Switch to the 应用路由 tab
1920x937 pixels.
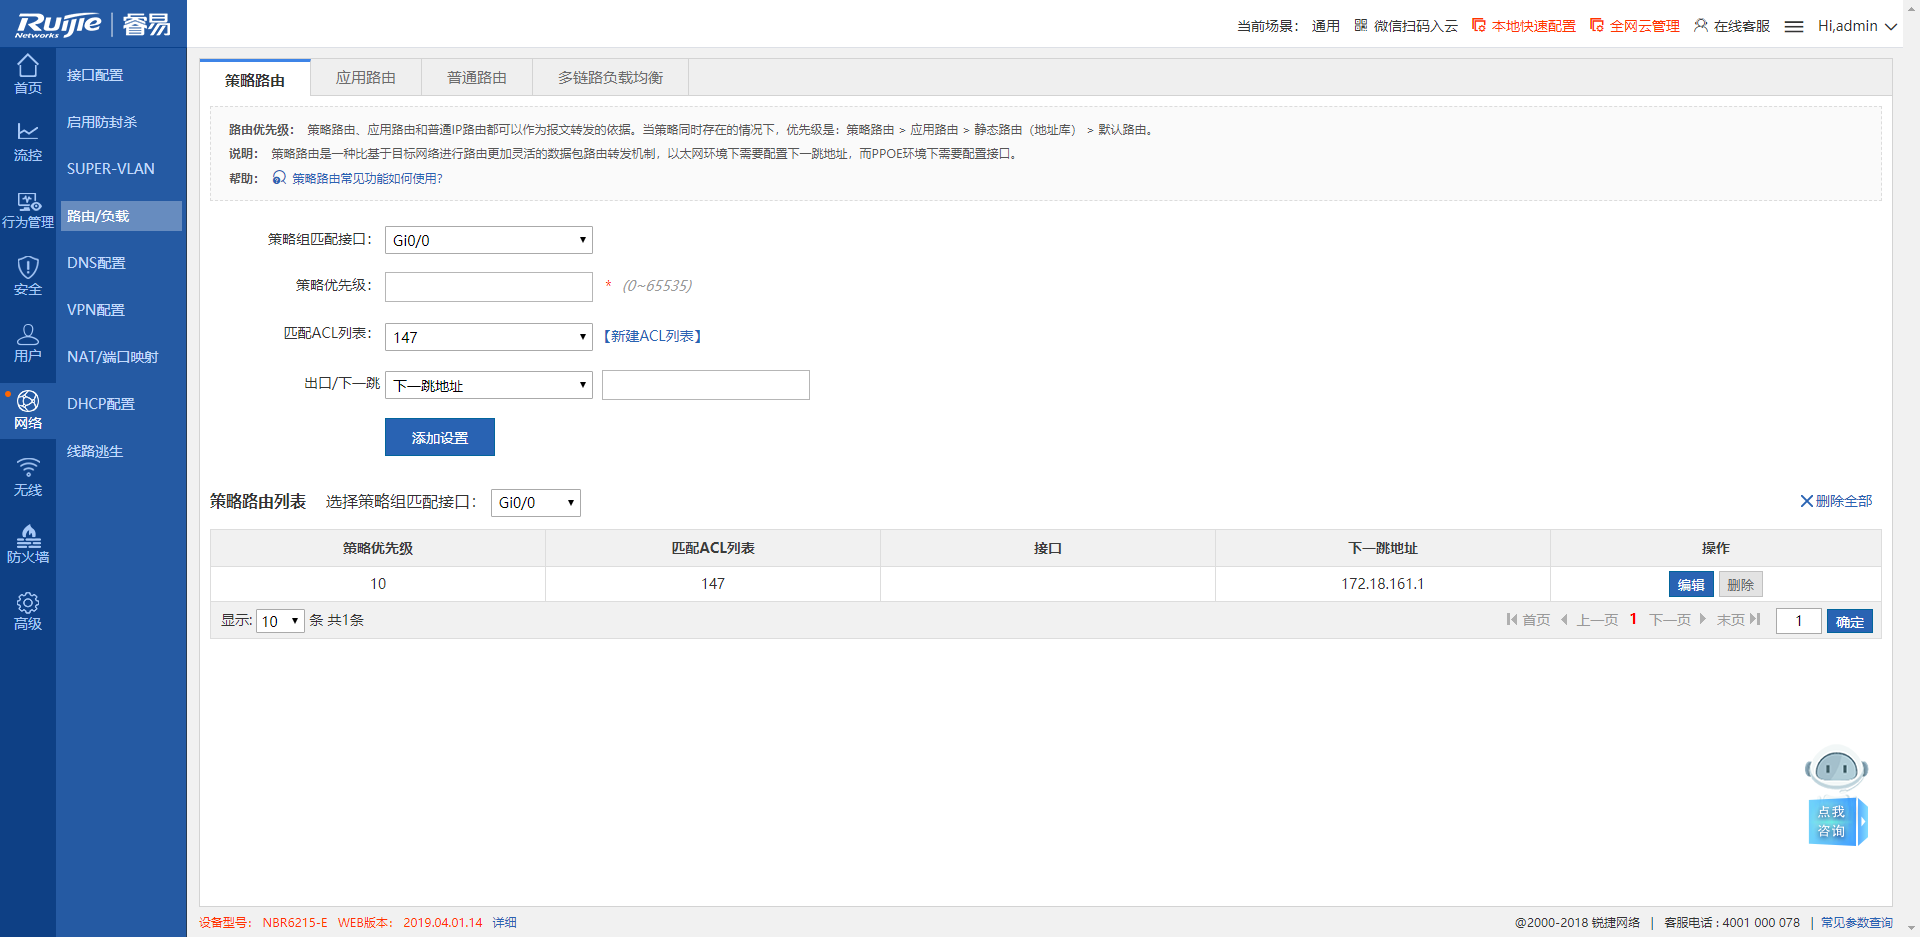pyautogui.click(x=365, y=78)
